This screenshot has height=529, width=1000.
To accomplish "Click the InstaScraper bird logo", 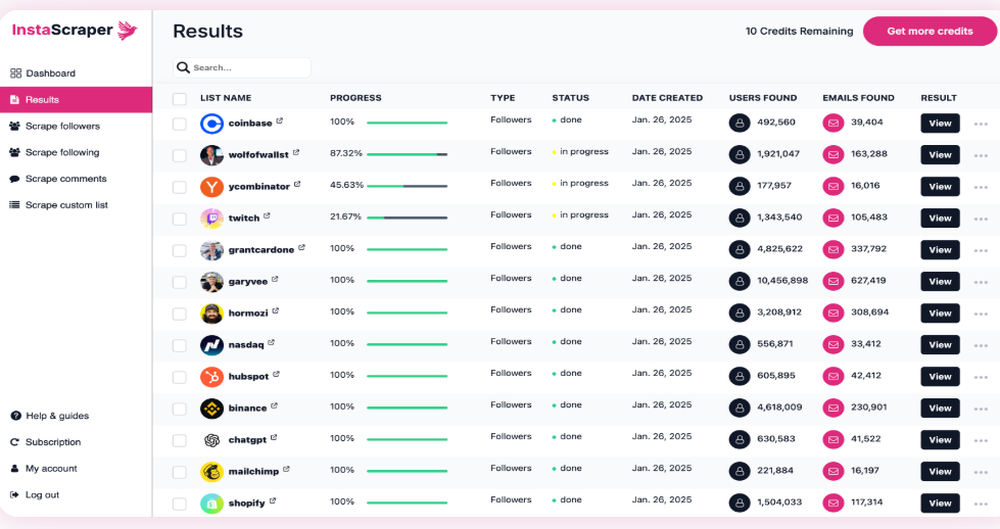I will [128, 30].
